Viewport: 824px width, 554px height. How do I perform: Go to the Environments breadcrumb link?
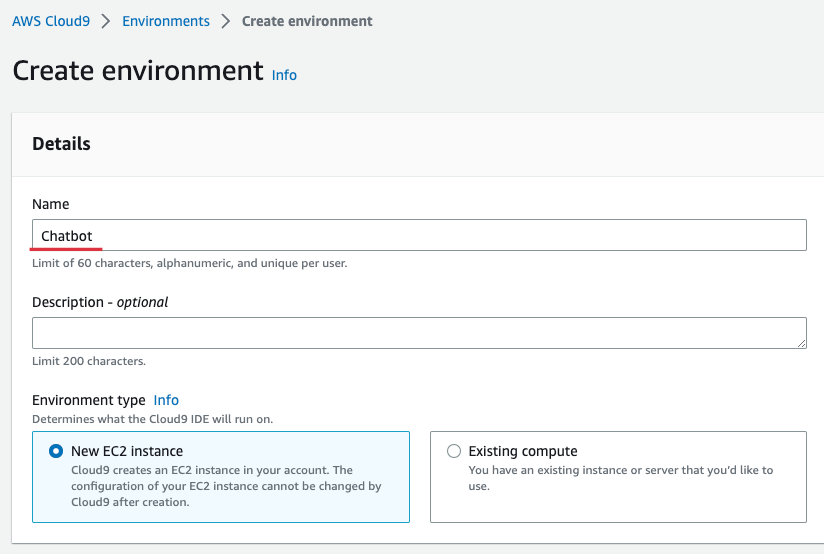(x=166, y=21)
